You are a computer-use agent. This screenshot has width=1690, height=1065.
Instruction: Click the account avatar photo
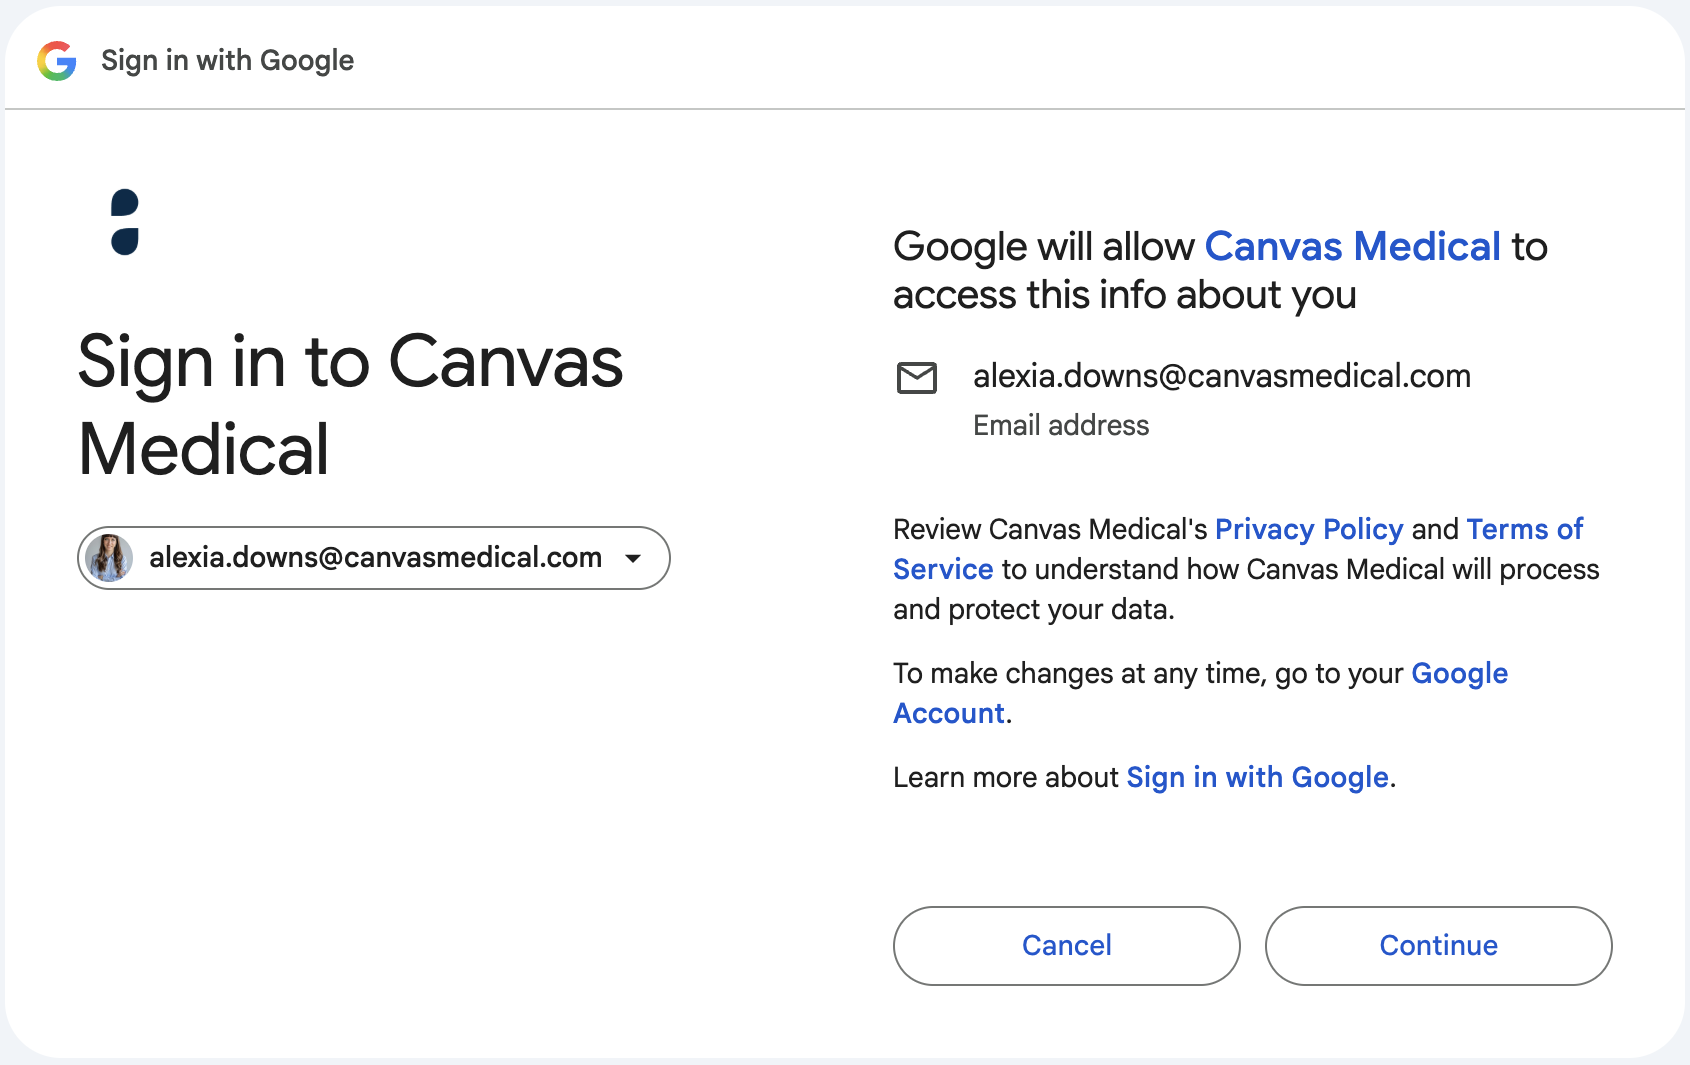[x=109, y=558]
